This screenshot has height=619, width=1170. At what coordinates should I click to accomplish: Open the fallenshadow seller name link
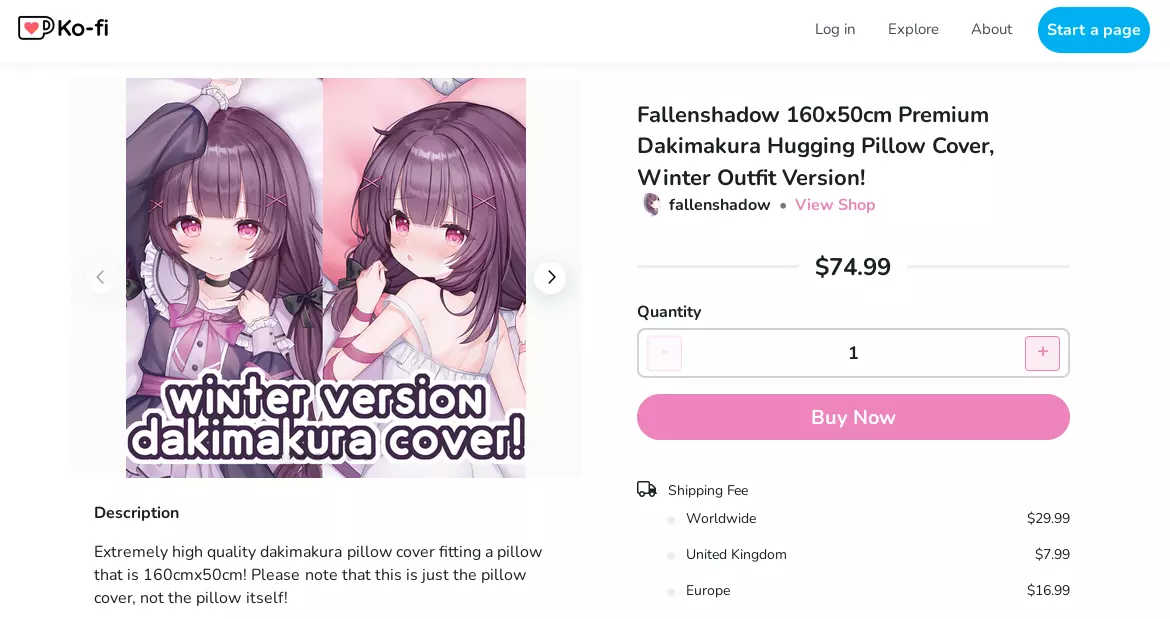pos(719,204)
